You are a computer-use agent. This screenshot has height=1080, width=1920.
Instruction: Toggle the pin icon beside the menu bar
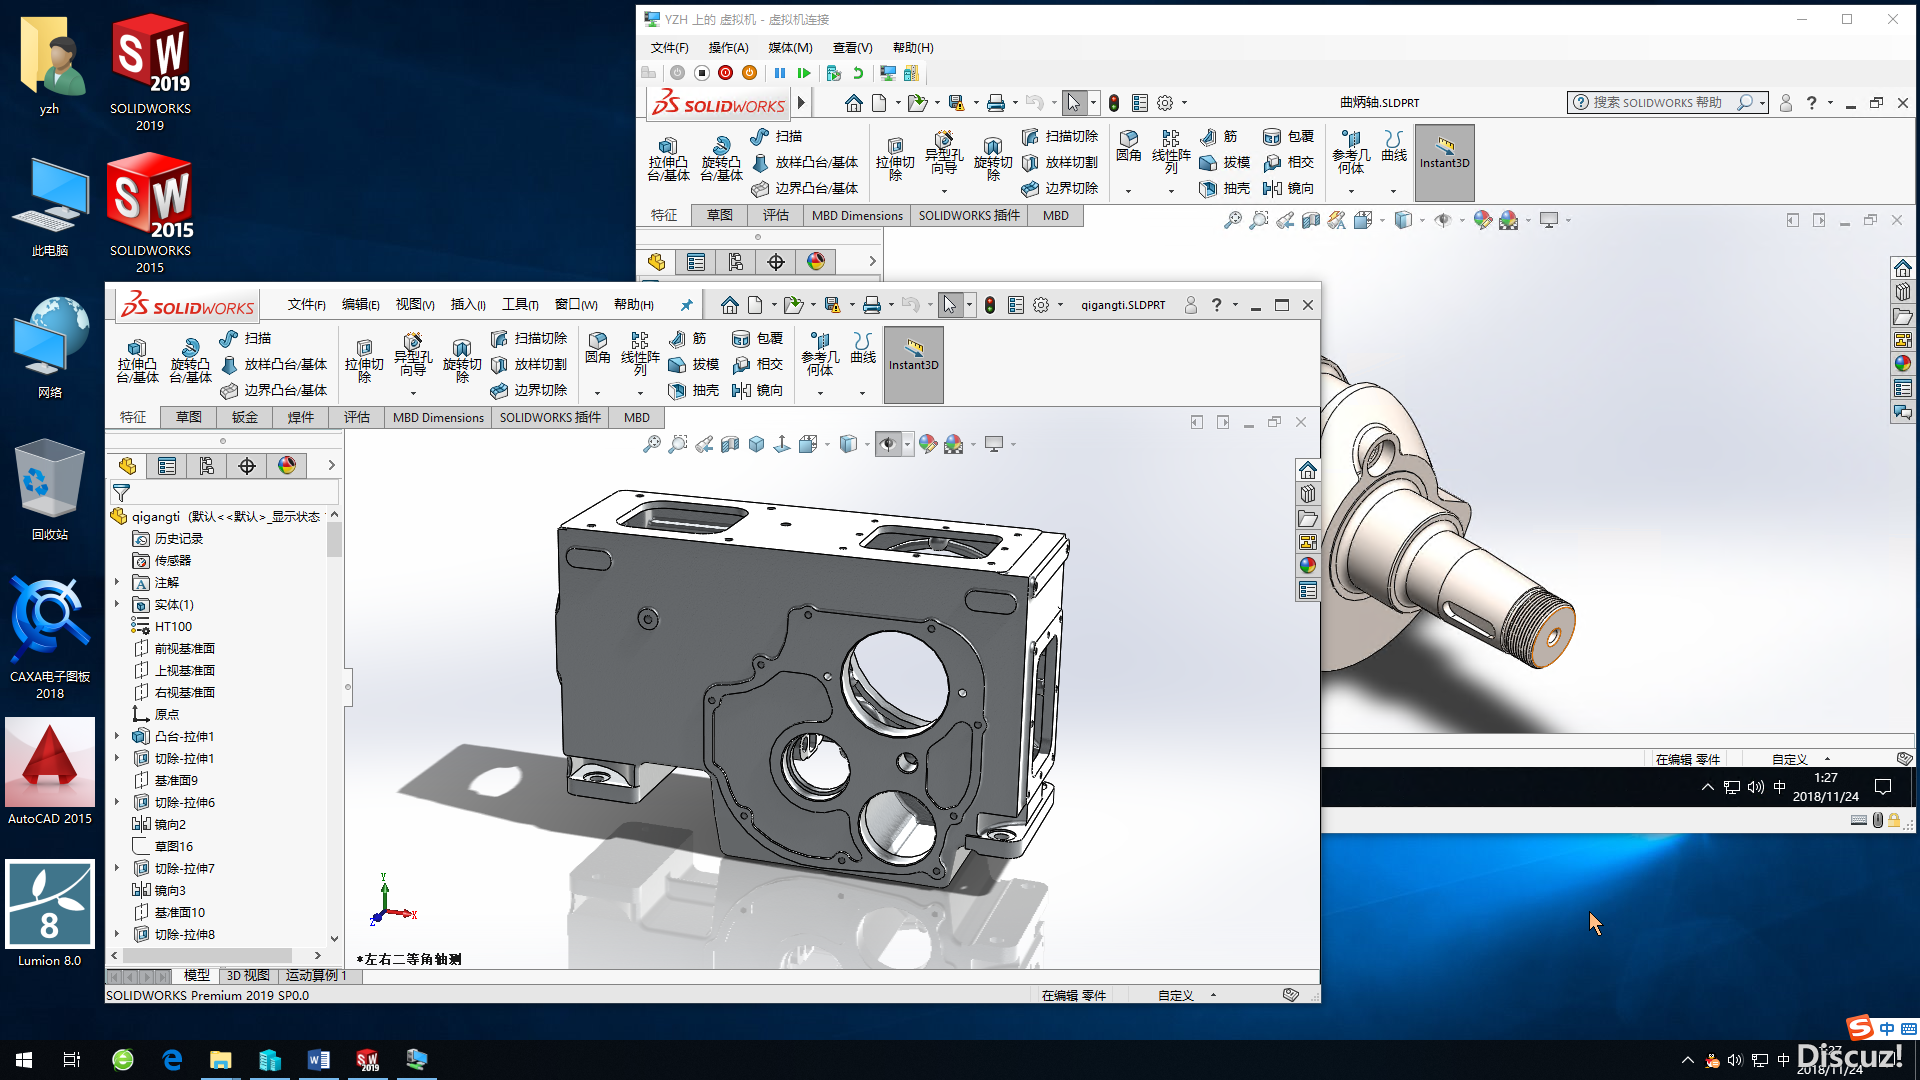(686, 305)
